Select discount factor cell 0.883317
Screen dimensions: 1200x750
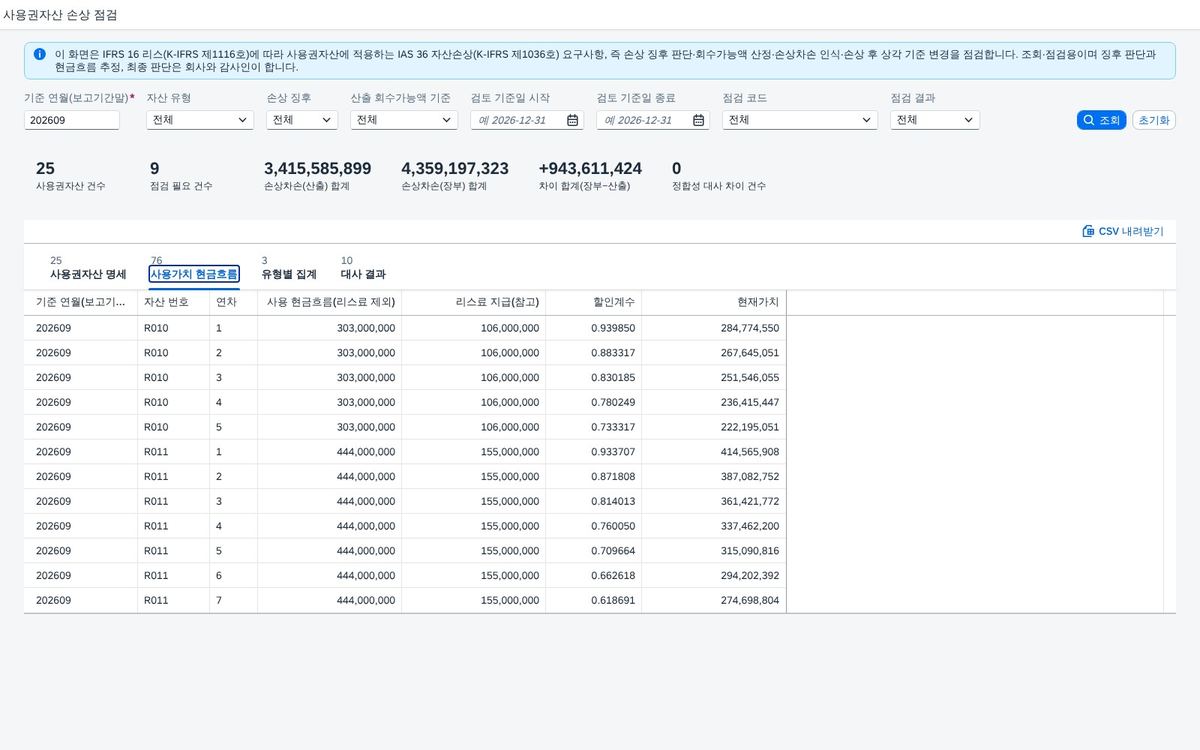tap(612, 353)
